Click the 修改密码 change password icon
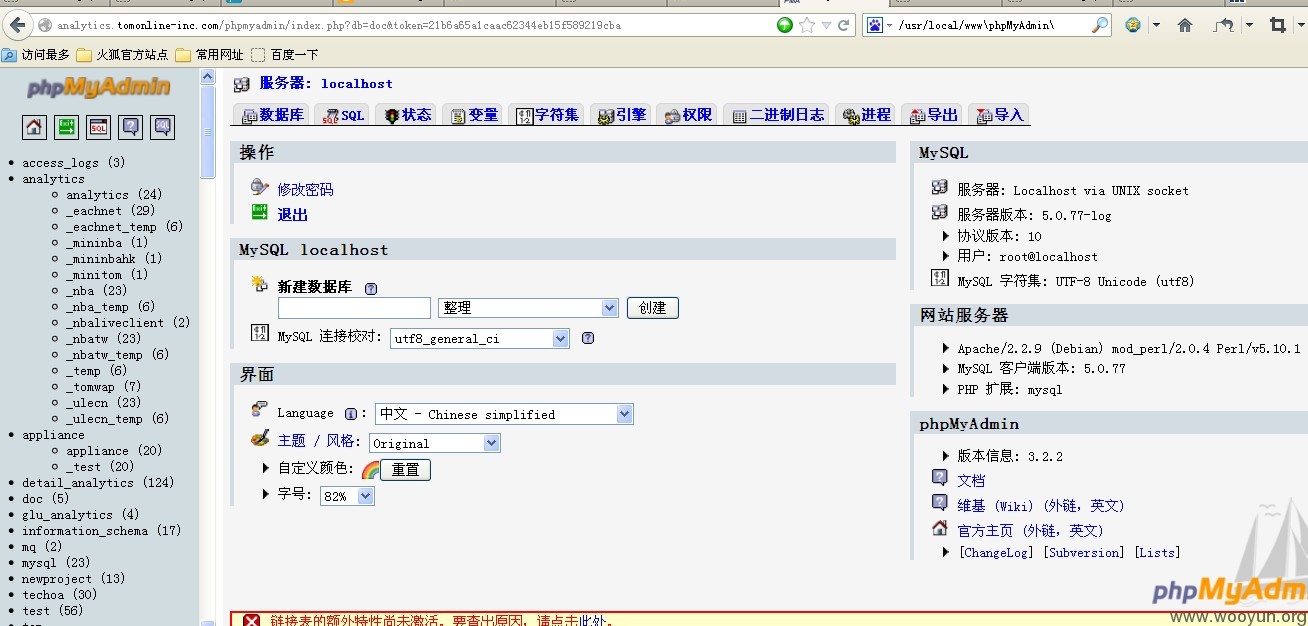Image resolution: width=1308 pixels, height=626 pixels. [260, 187]
